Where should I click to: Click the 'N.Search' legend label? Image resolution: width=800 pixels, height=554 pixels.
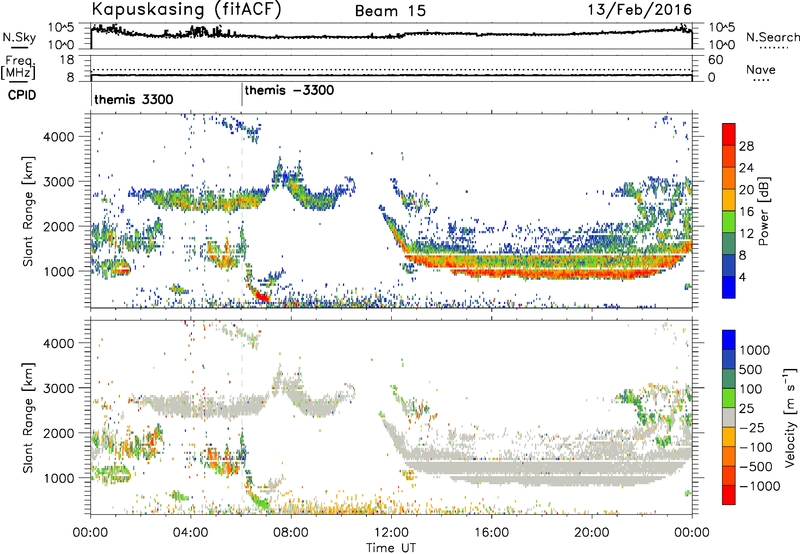point(772,37)
